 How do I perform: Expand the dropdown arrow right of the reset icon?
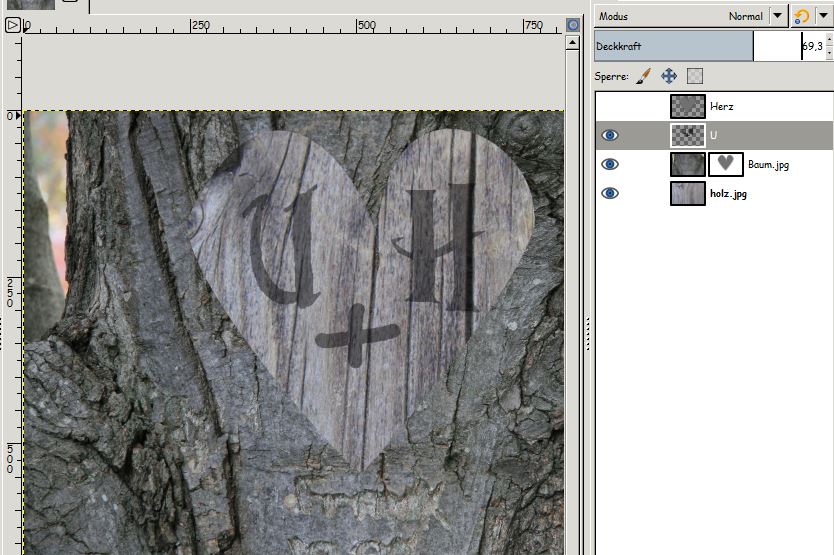[822, 16]
